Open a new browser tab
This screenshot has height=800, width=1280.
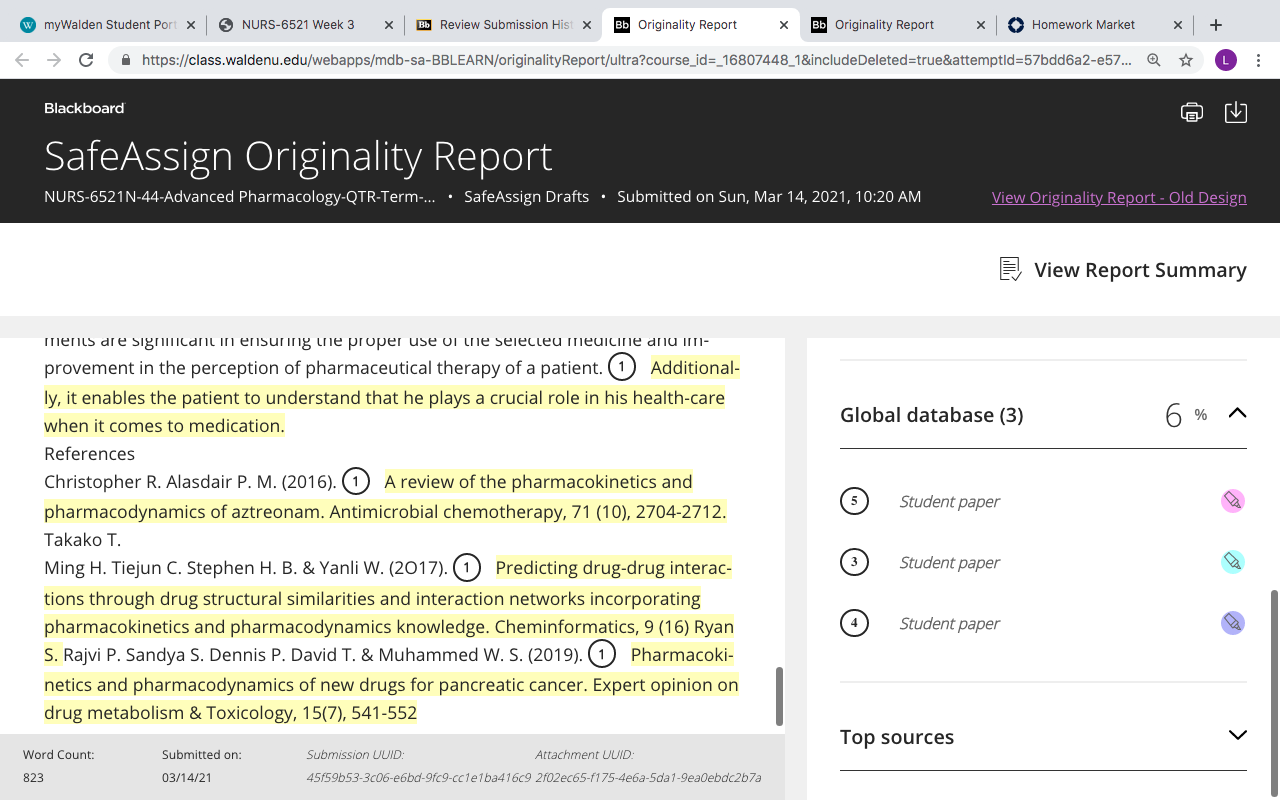point(1216,25)
